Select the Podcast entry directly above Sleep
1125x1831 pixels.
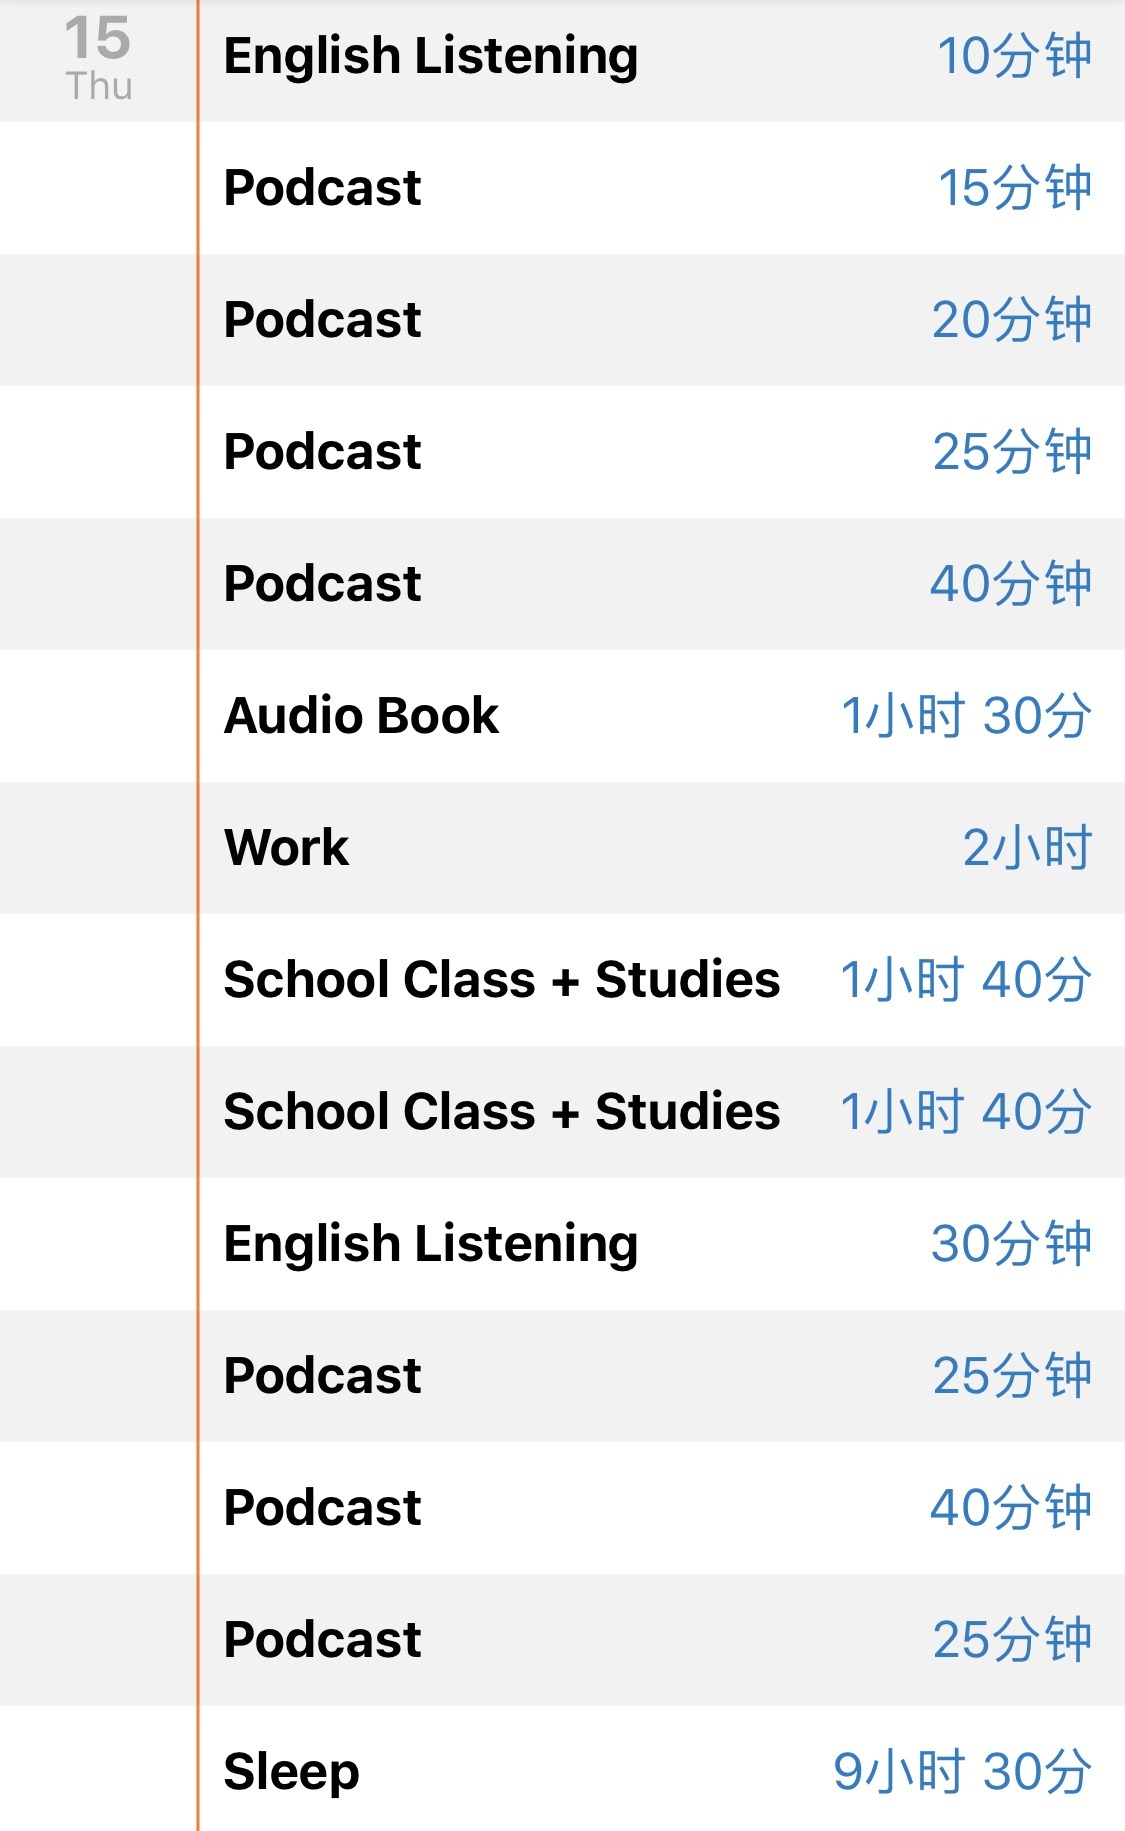coord(662,1640)
